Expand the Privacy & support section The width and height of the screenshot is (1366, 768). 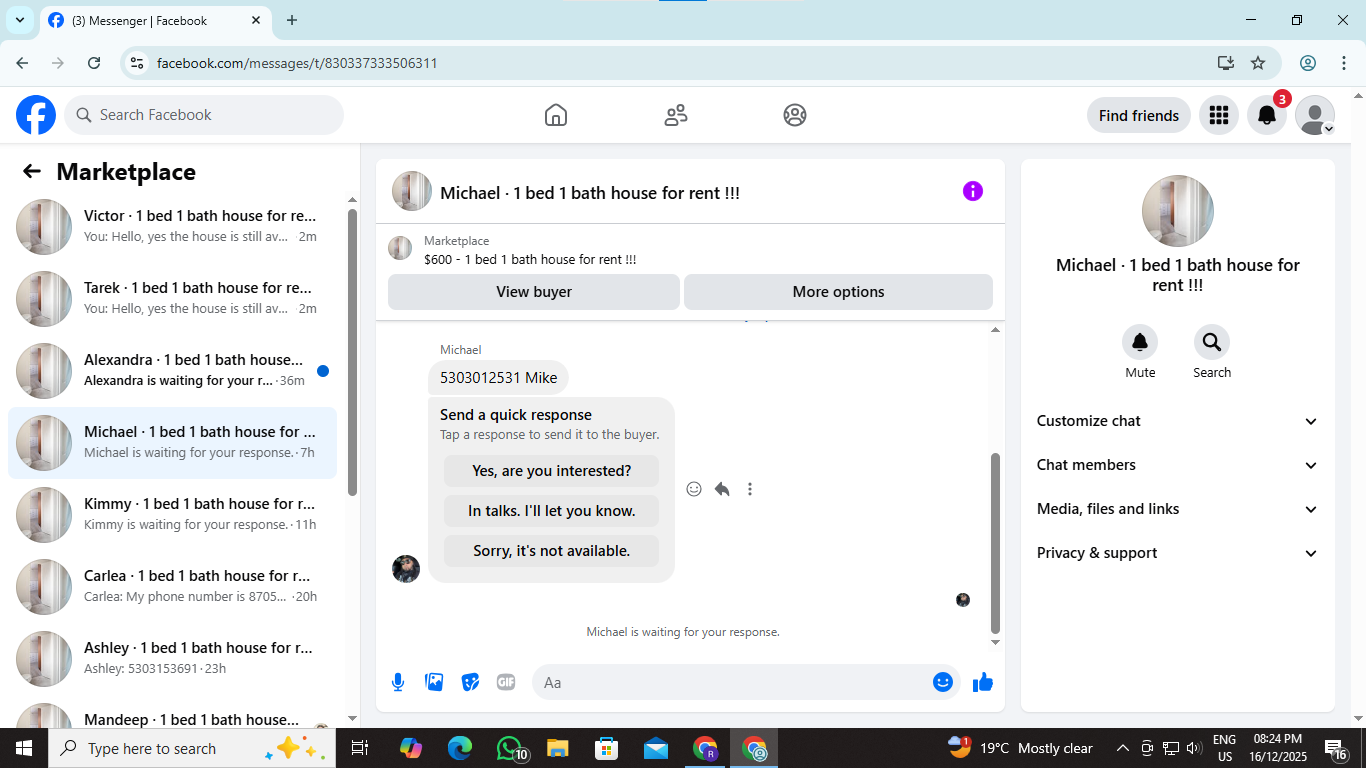(1178, 553)
